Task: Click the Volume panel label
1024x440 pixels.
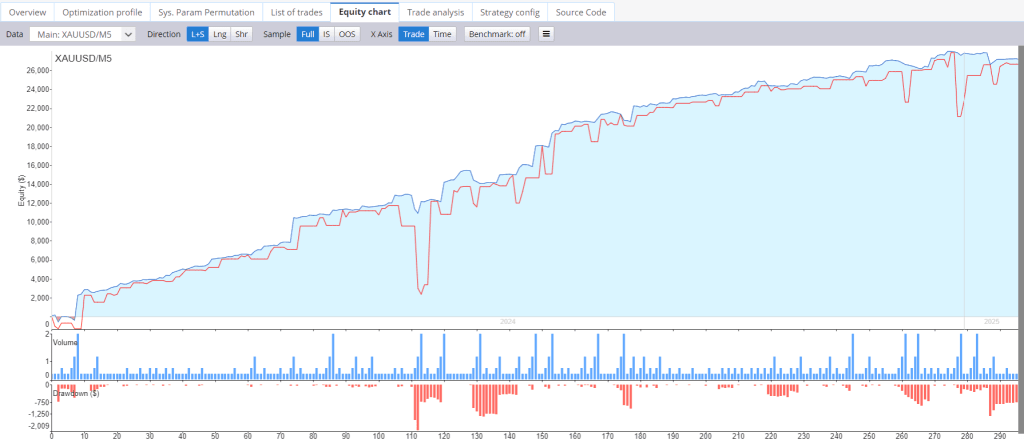Action: pos(65,341)
